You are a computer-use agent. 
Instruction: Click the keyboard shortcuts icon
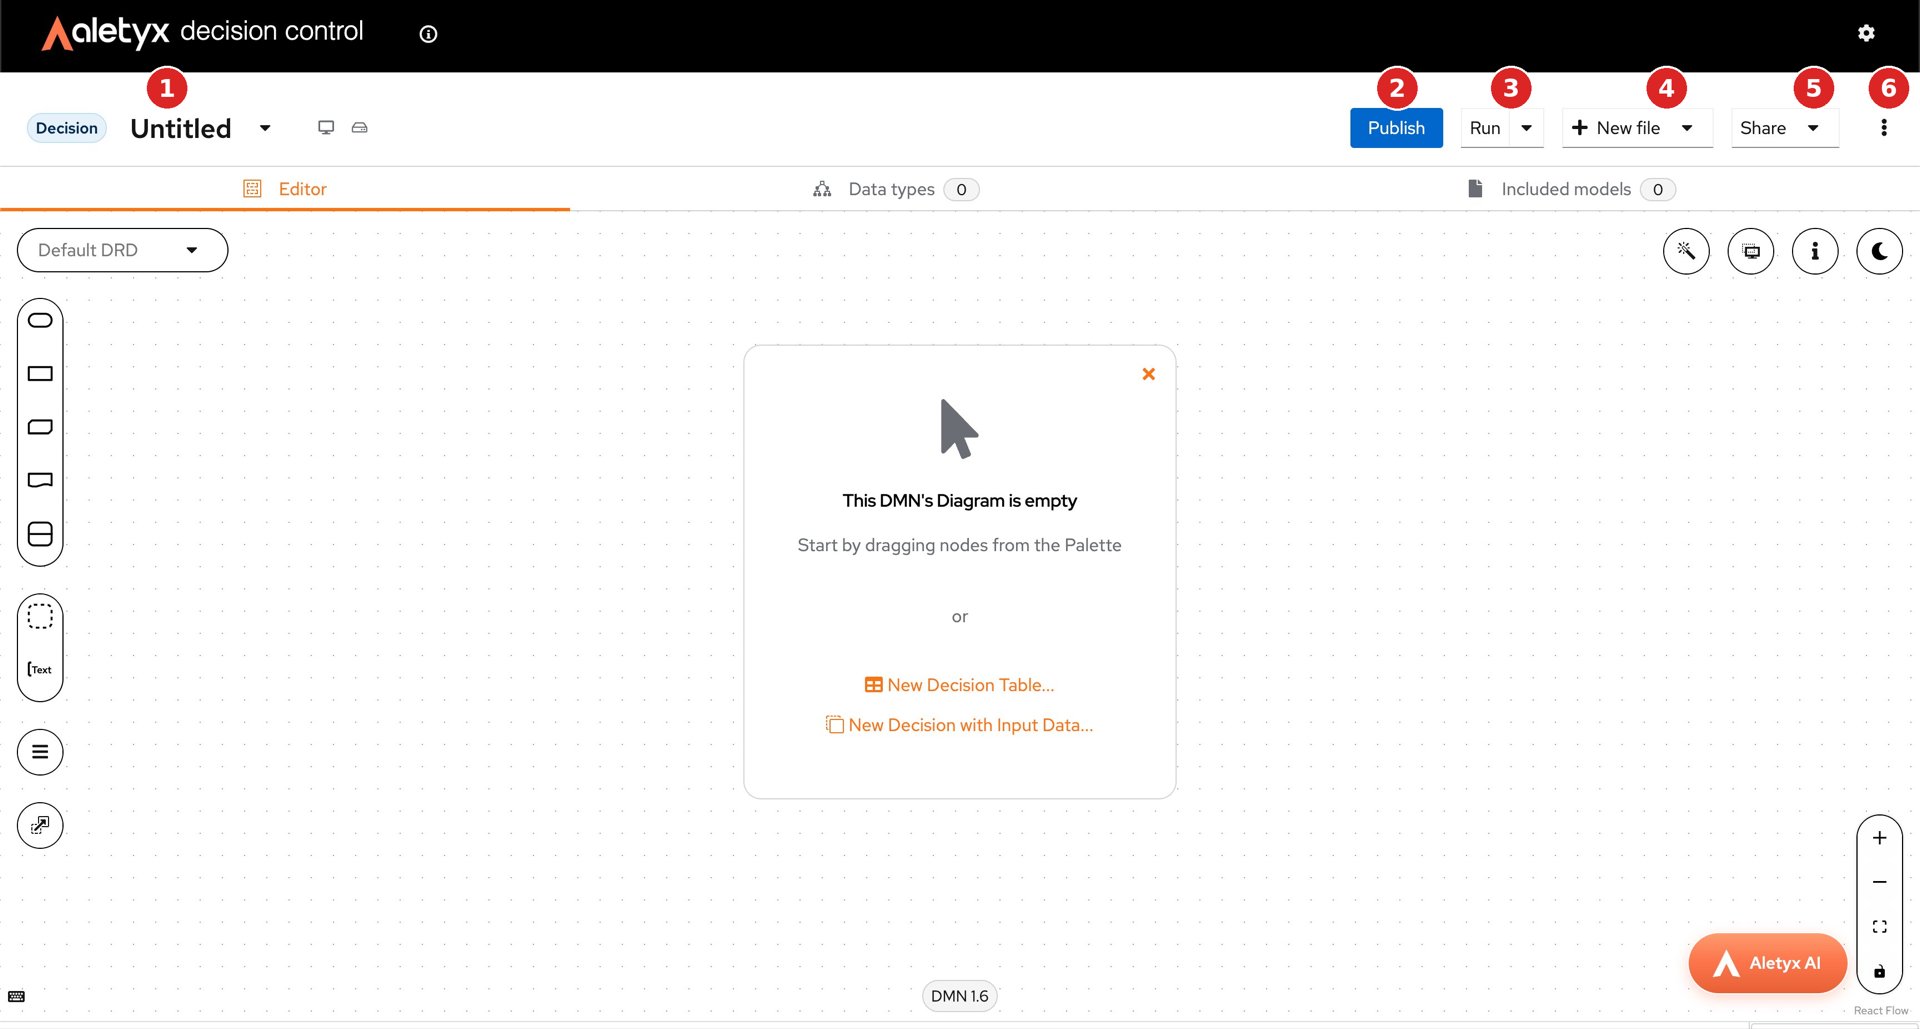tap(16, 996)
